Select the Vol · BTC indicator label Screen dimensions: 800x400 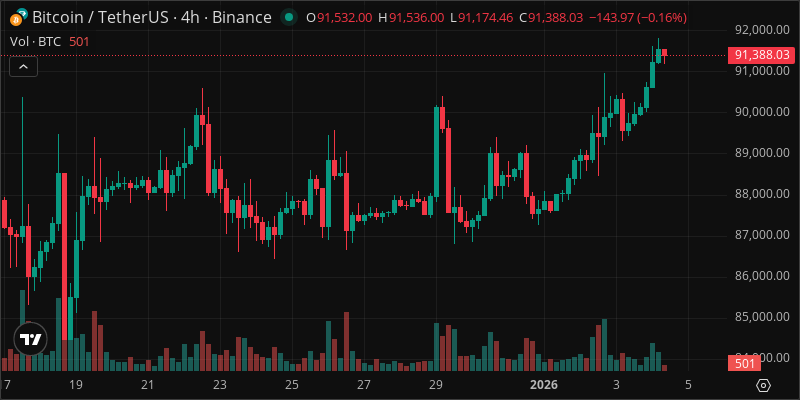pyautogui.click(x=36, y=41)
